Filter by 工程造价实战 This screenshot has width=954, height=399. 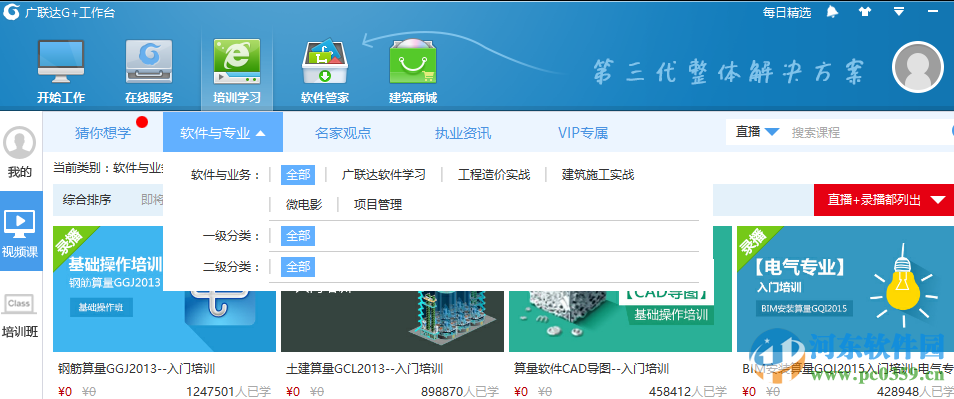(494, 175)
